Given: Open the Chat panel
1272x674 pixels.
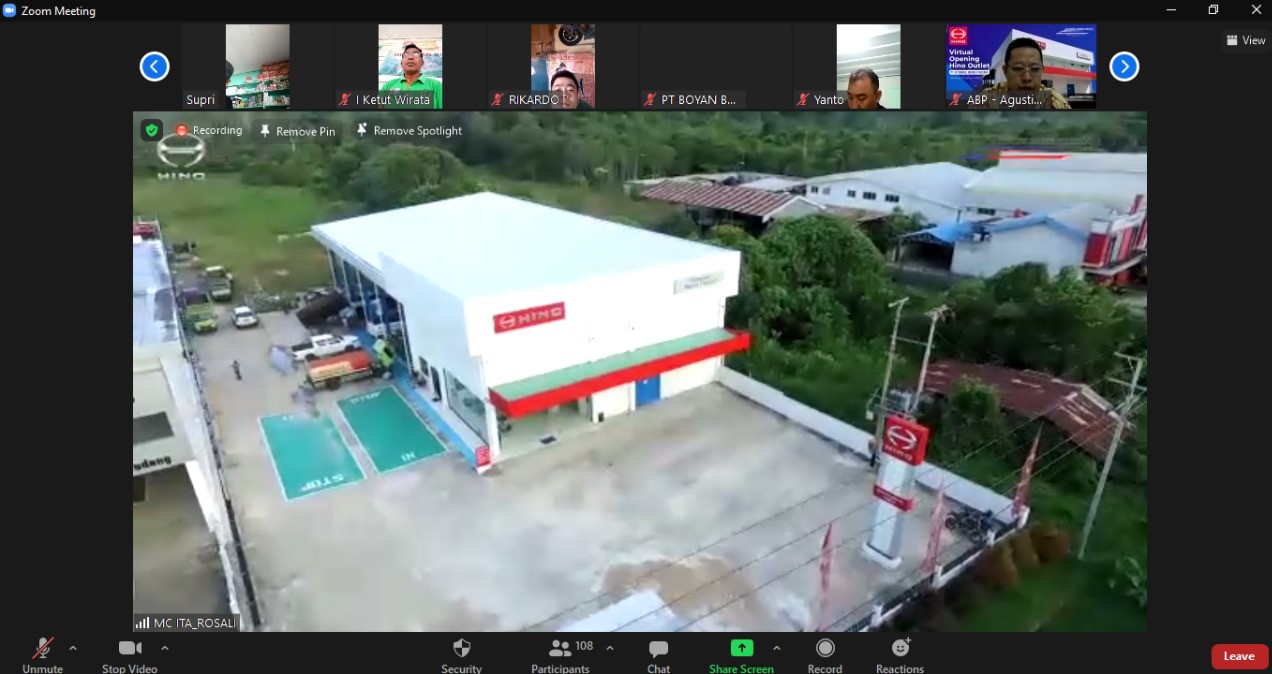Looking at the screenshot, I should pos(658,654).
